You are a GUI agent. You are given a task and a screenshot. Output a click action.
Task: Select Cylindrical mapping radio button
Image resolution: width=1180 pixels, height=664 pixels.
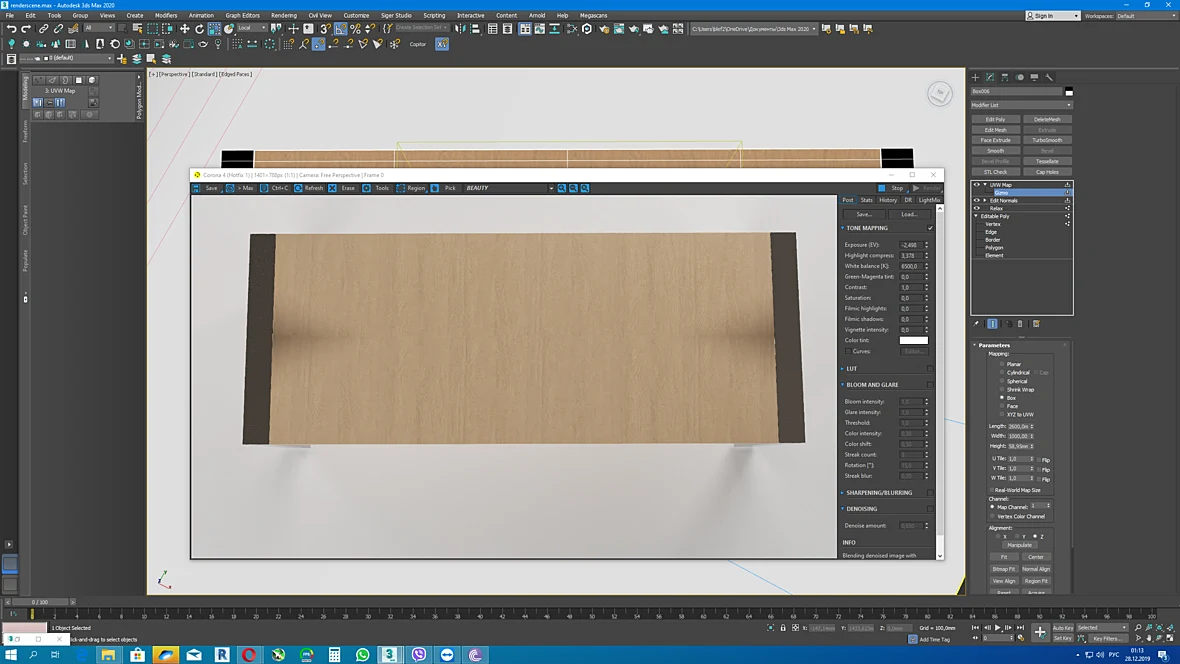coord(1002,373)
